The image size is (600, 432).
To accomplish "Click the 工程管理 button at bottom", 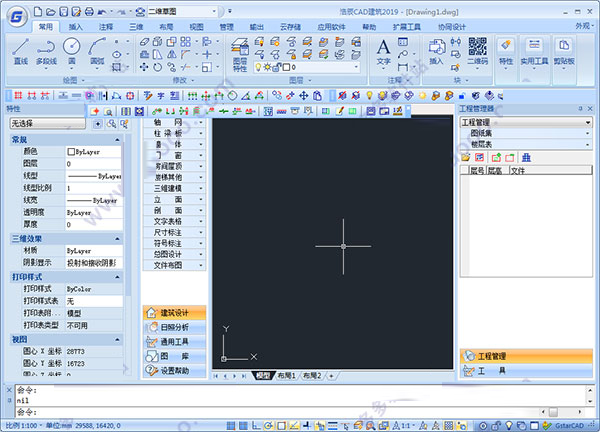I will pyautogui.click(x=526, y=356).
